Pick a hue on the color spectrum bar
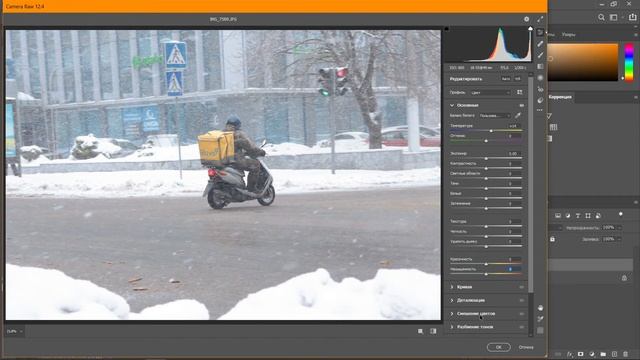The image size is (640, 360). click(629, 62)
